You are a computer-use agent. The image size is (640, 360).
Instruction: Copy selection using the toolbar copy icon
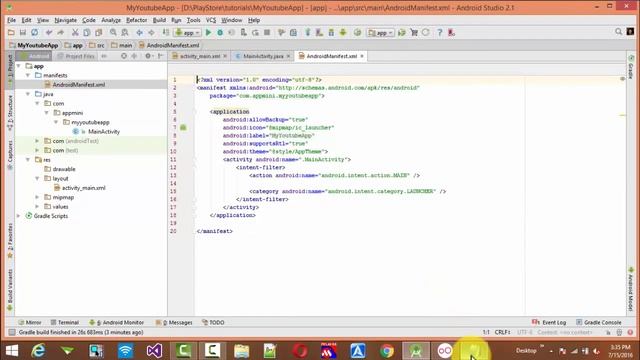pyautogui.click(x=87, y=32)
